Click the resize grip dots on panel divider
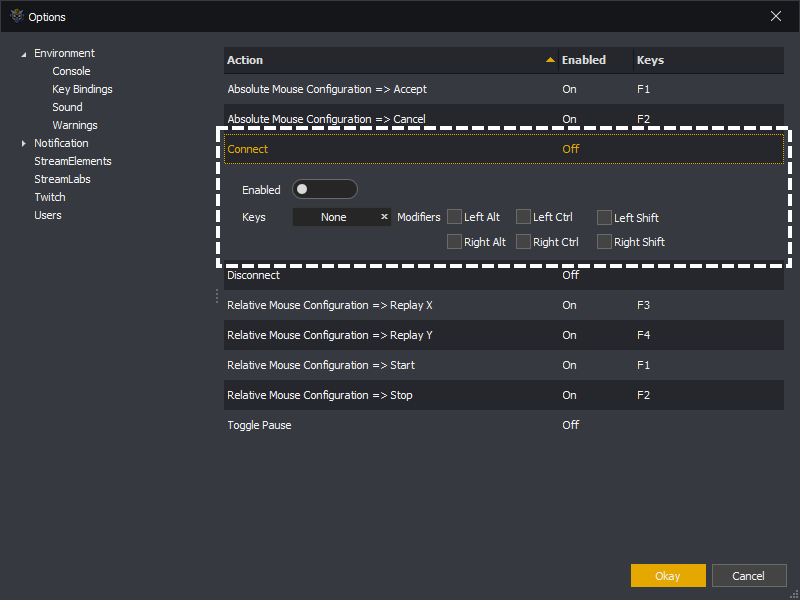Screen dimensions: 800x600 click(217, 296)
